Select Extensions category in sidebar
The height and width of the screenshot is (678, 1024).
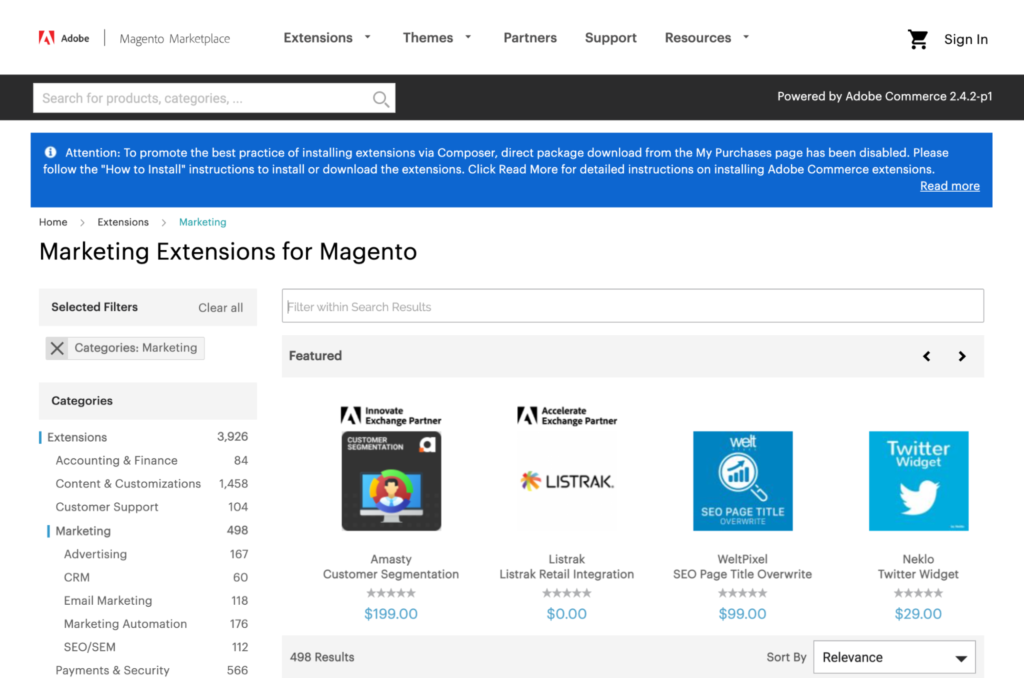77,437
